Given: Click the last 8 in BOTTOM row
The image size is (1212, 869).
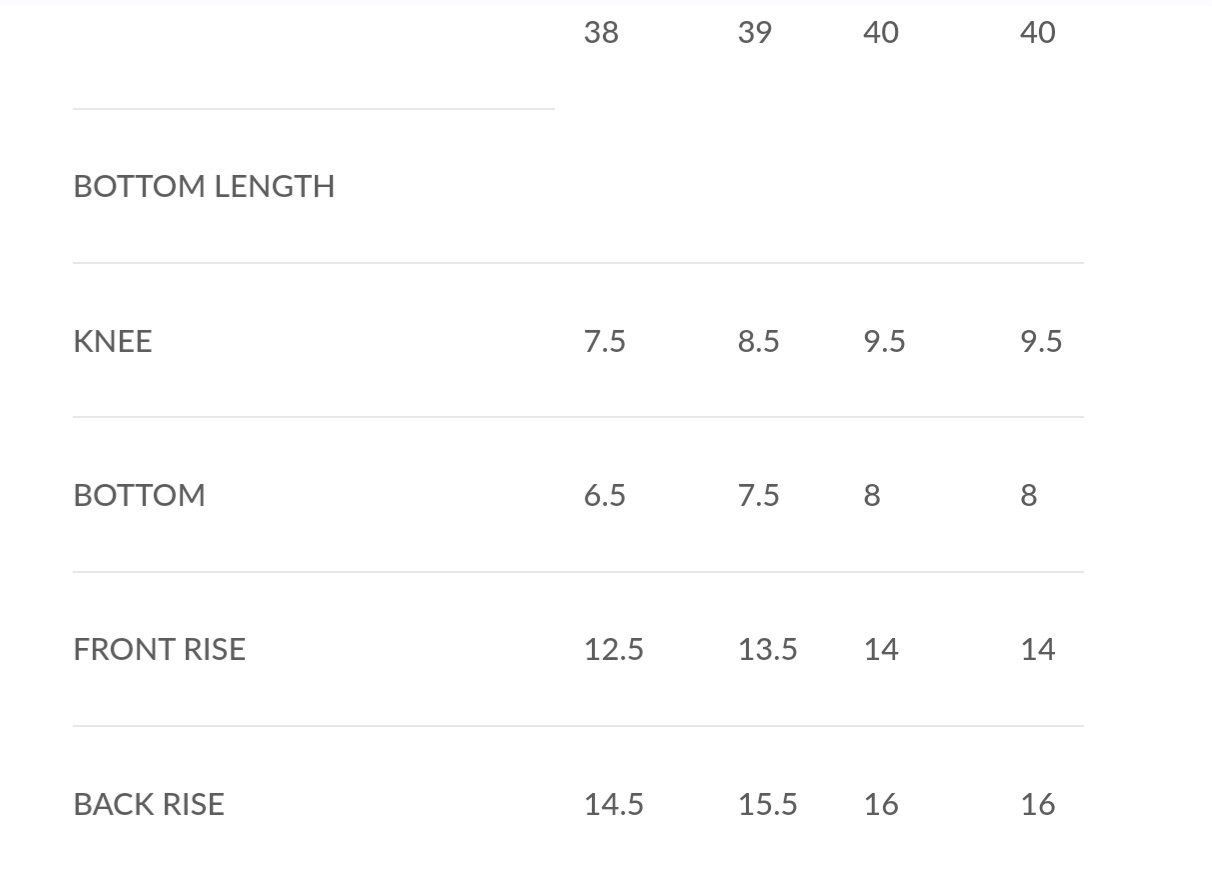Looking at the screenshot, I should [1029, 495].
